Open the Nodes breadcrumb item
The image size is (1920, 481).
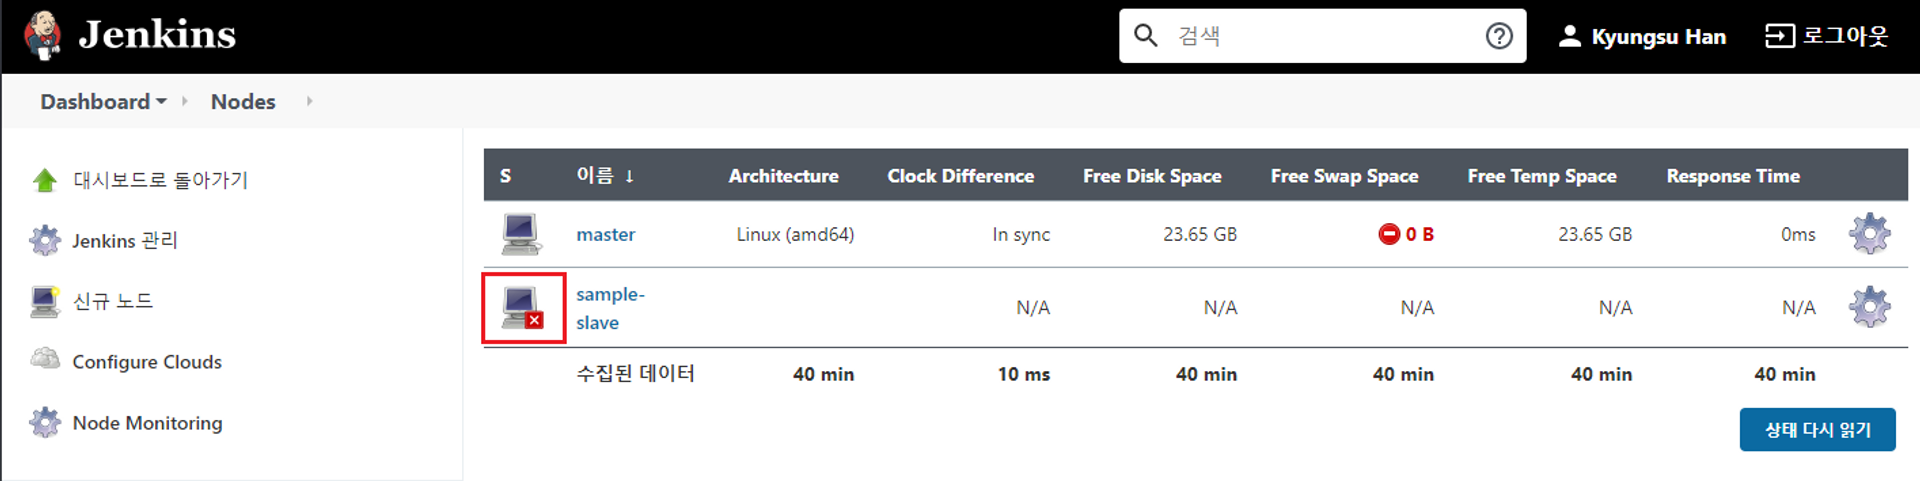(x=243, y=102)
